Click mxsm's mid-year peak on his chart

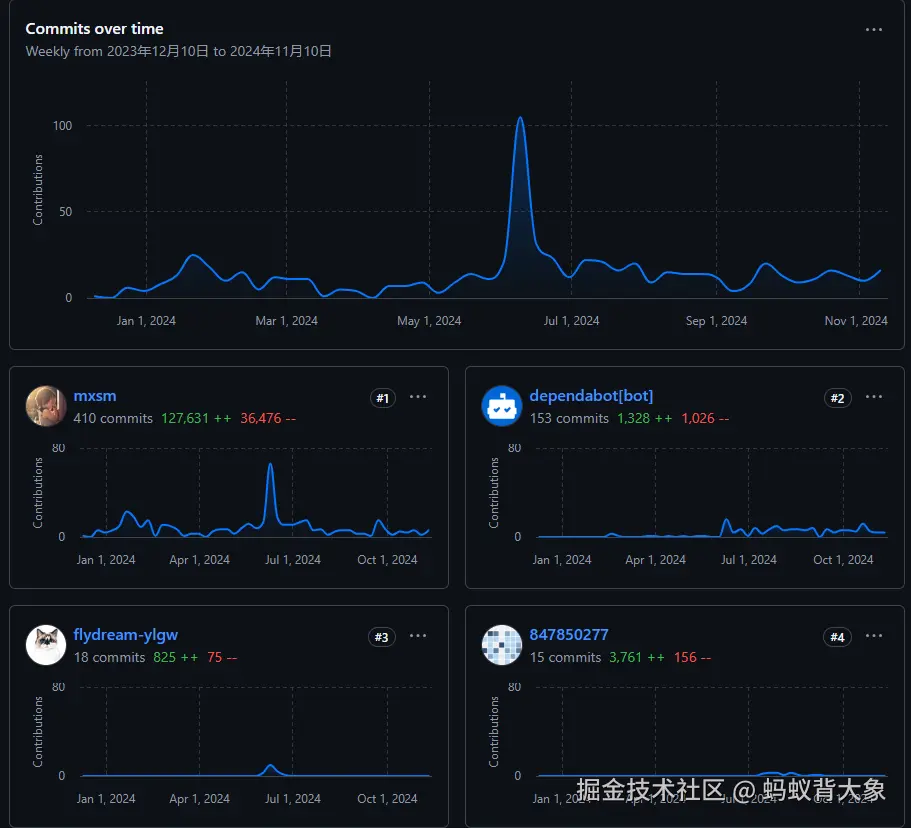[x=269, y=465]
